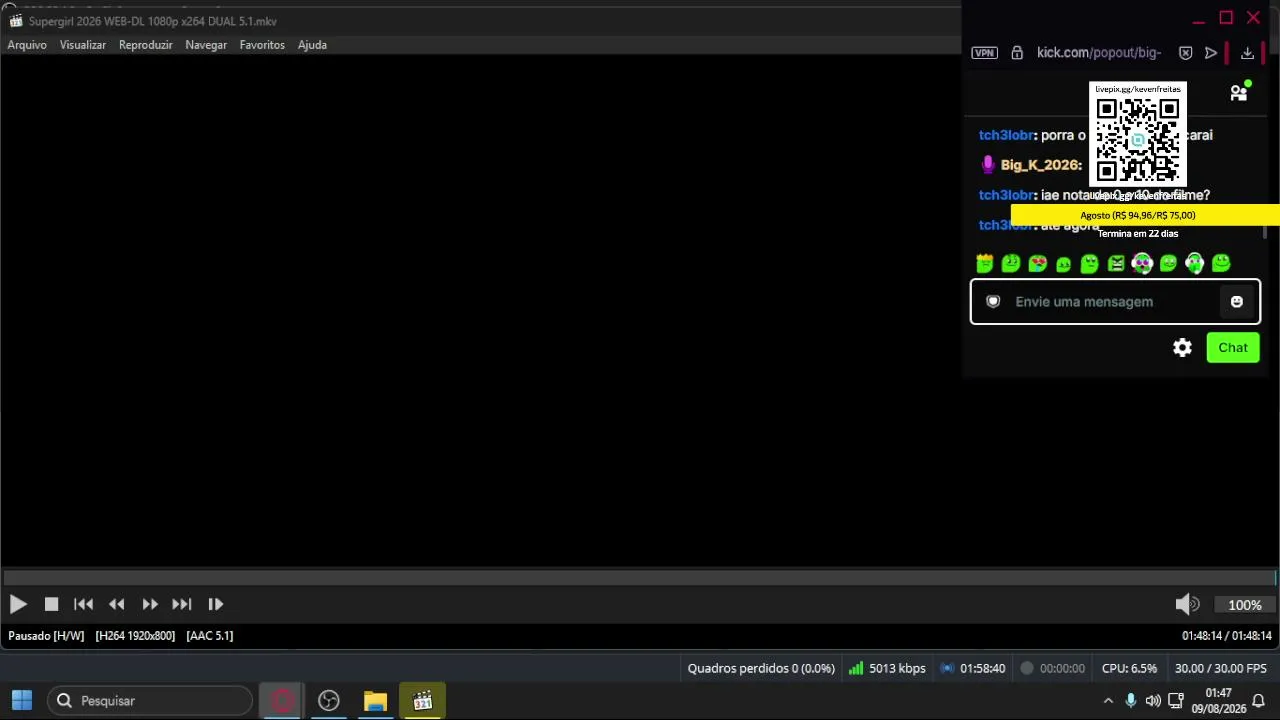Open the Navegar menu
The height and width of the screenshot is (720, 1280).
click(x=206, y=45)
